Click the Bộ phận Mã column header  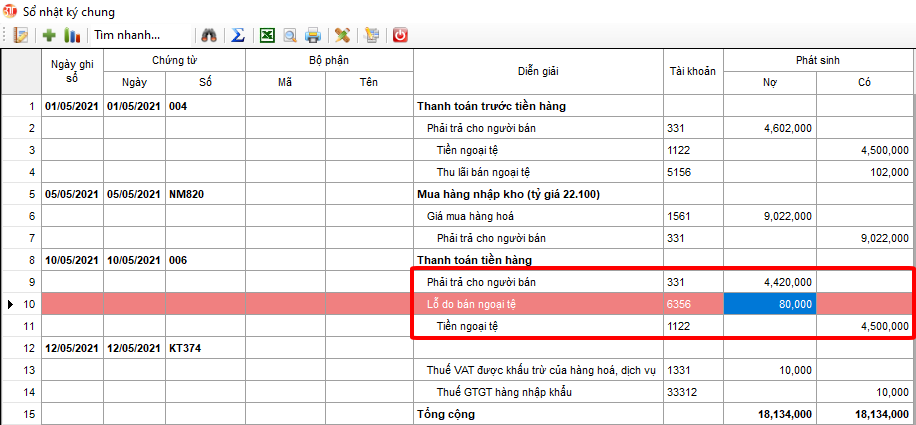285,82
